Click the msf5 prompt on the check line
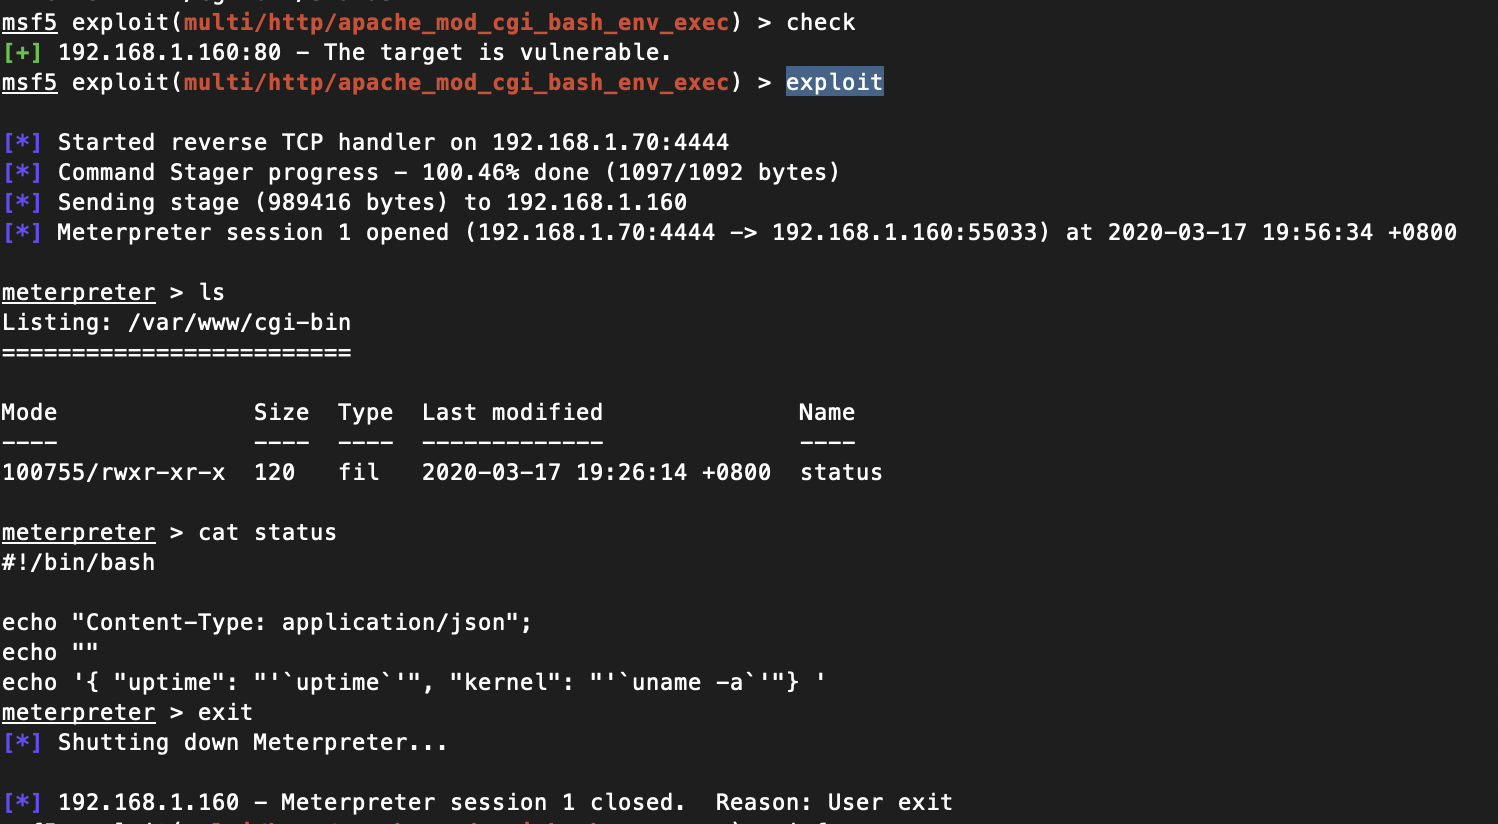 tap(29, 22)
